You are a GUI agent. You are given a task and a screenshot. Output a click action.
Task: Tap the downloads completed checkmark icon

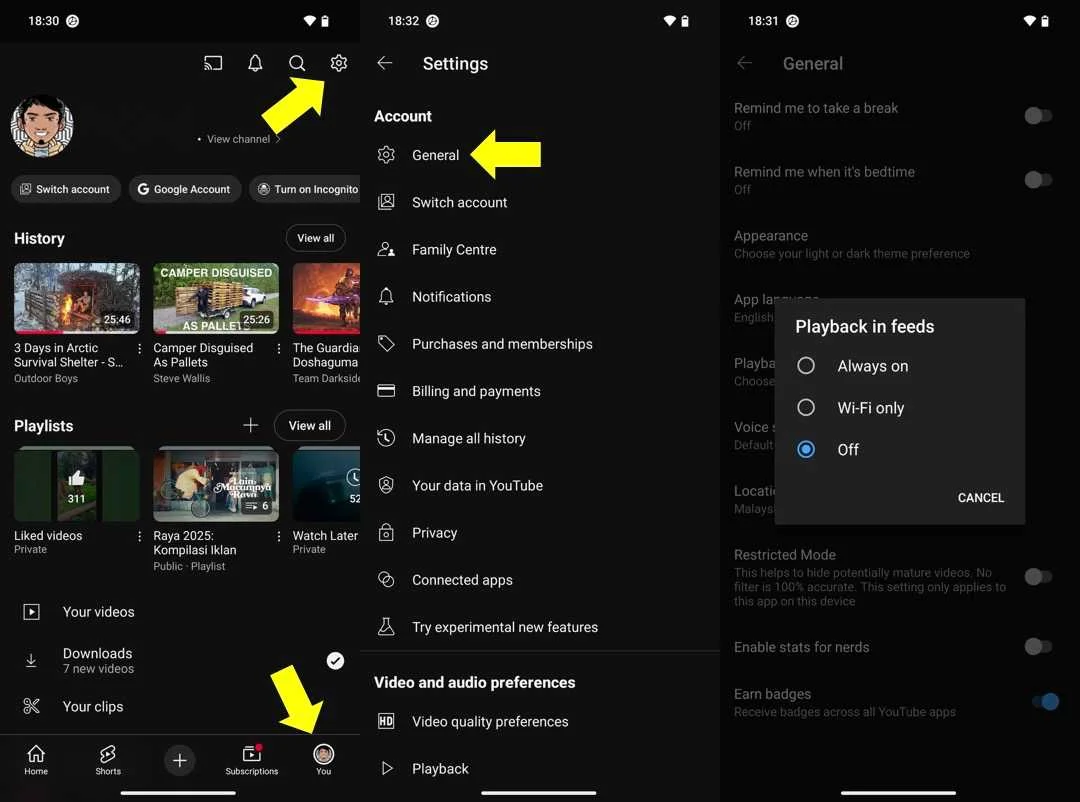[335, 661]
